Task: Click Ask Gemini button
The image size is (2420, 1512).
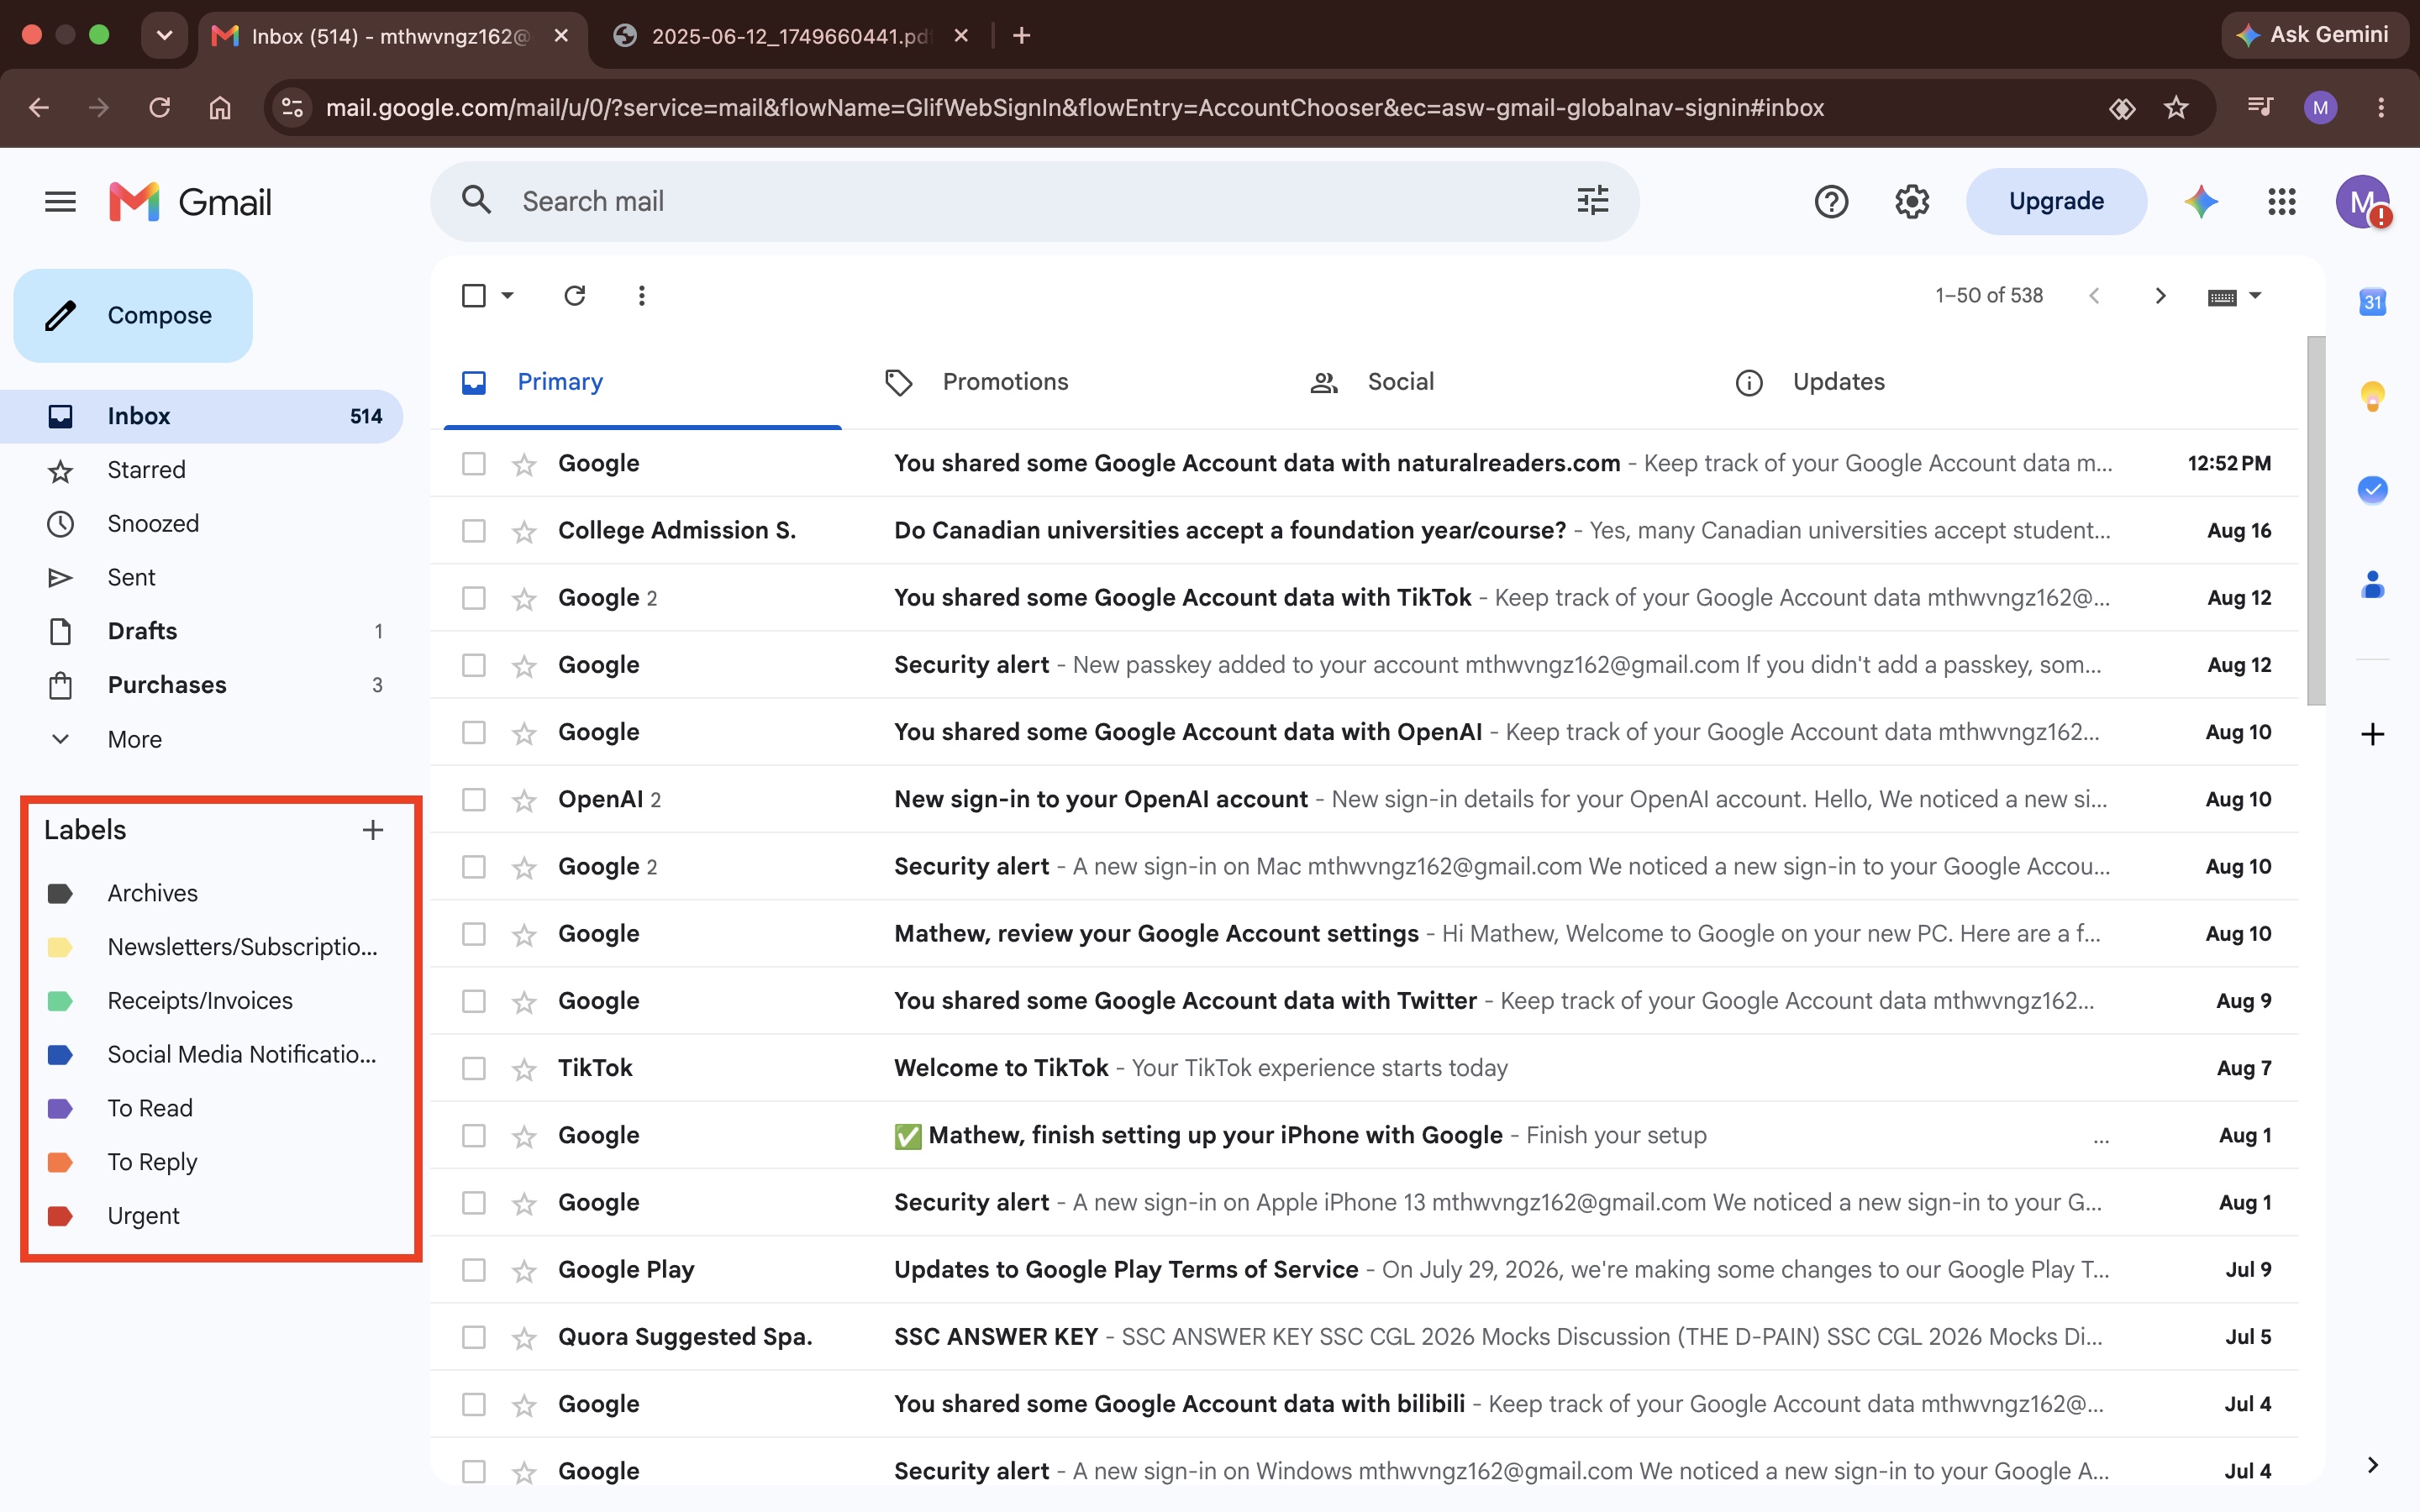Action: tap(2313, 35)
